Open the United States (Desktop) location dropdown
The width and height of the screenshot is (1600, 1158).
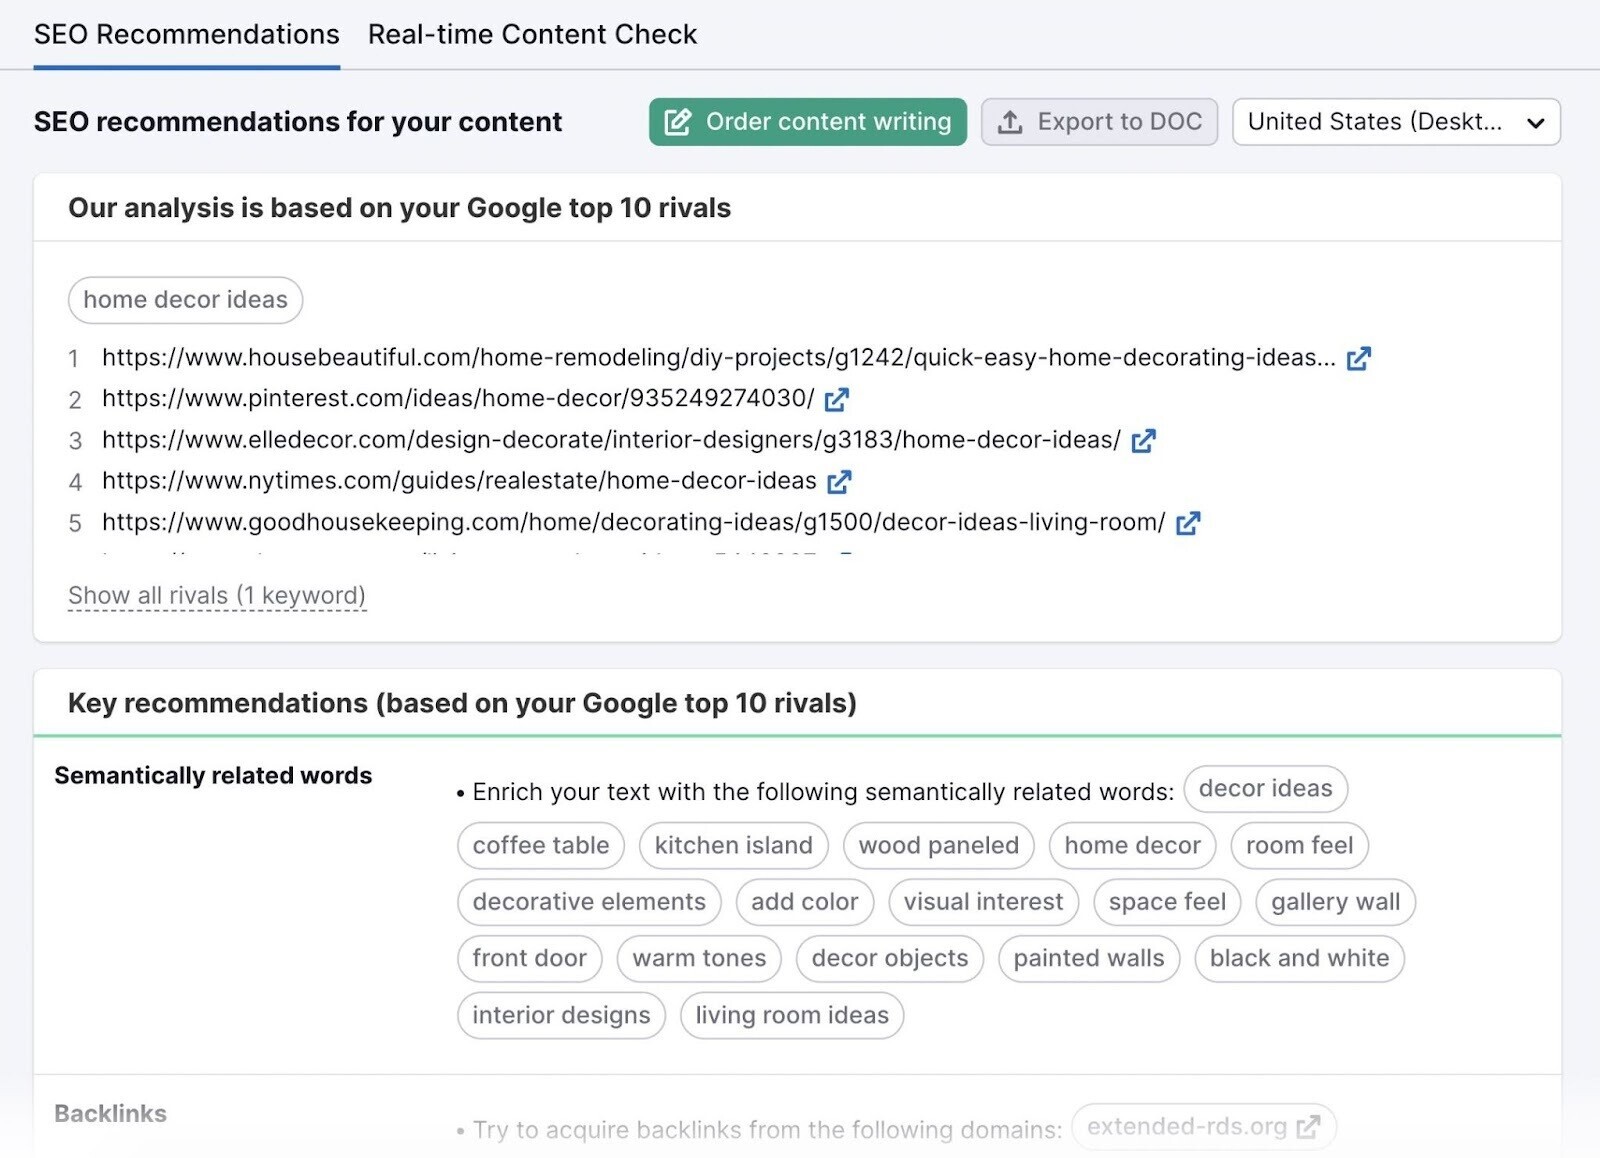(1395, 122)
